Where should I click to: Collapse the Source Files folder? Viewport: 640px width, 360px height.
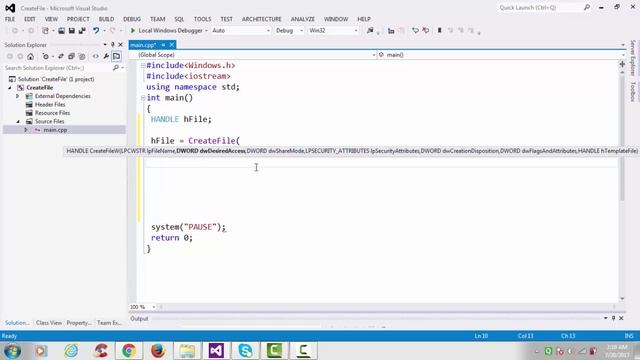pyautogui.click(x=18, y=122)
